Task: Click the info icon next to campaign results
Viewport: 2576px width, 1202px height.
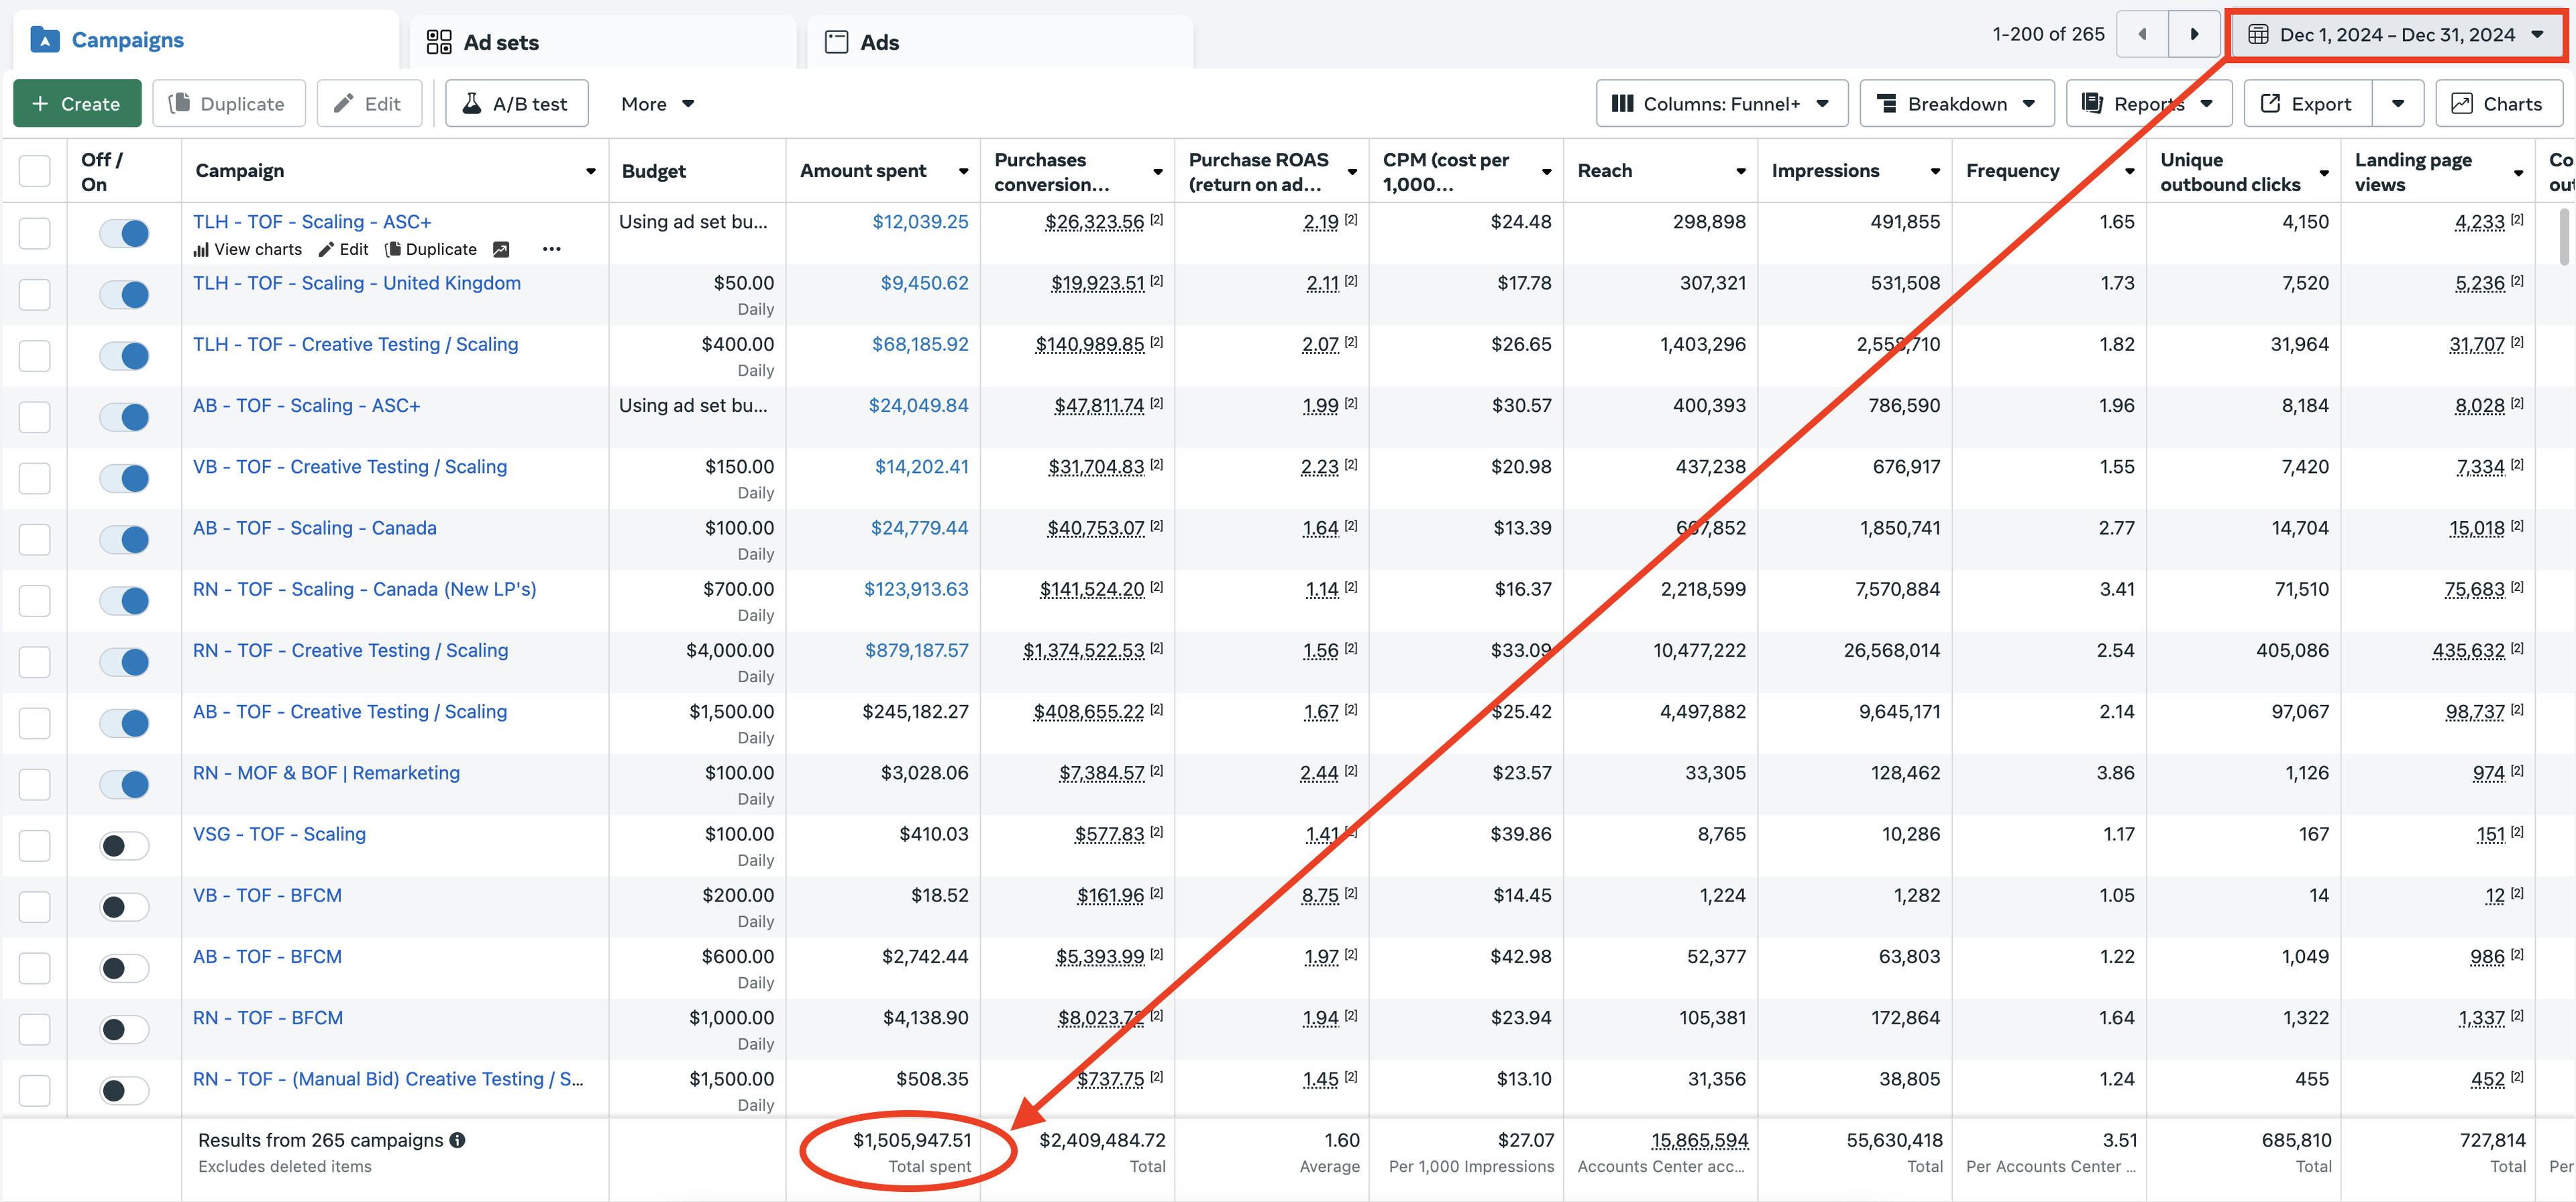Action: [458, 1139]
